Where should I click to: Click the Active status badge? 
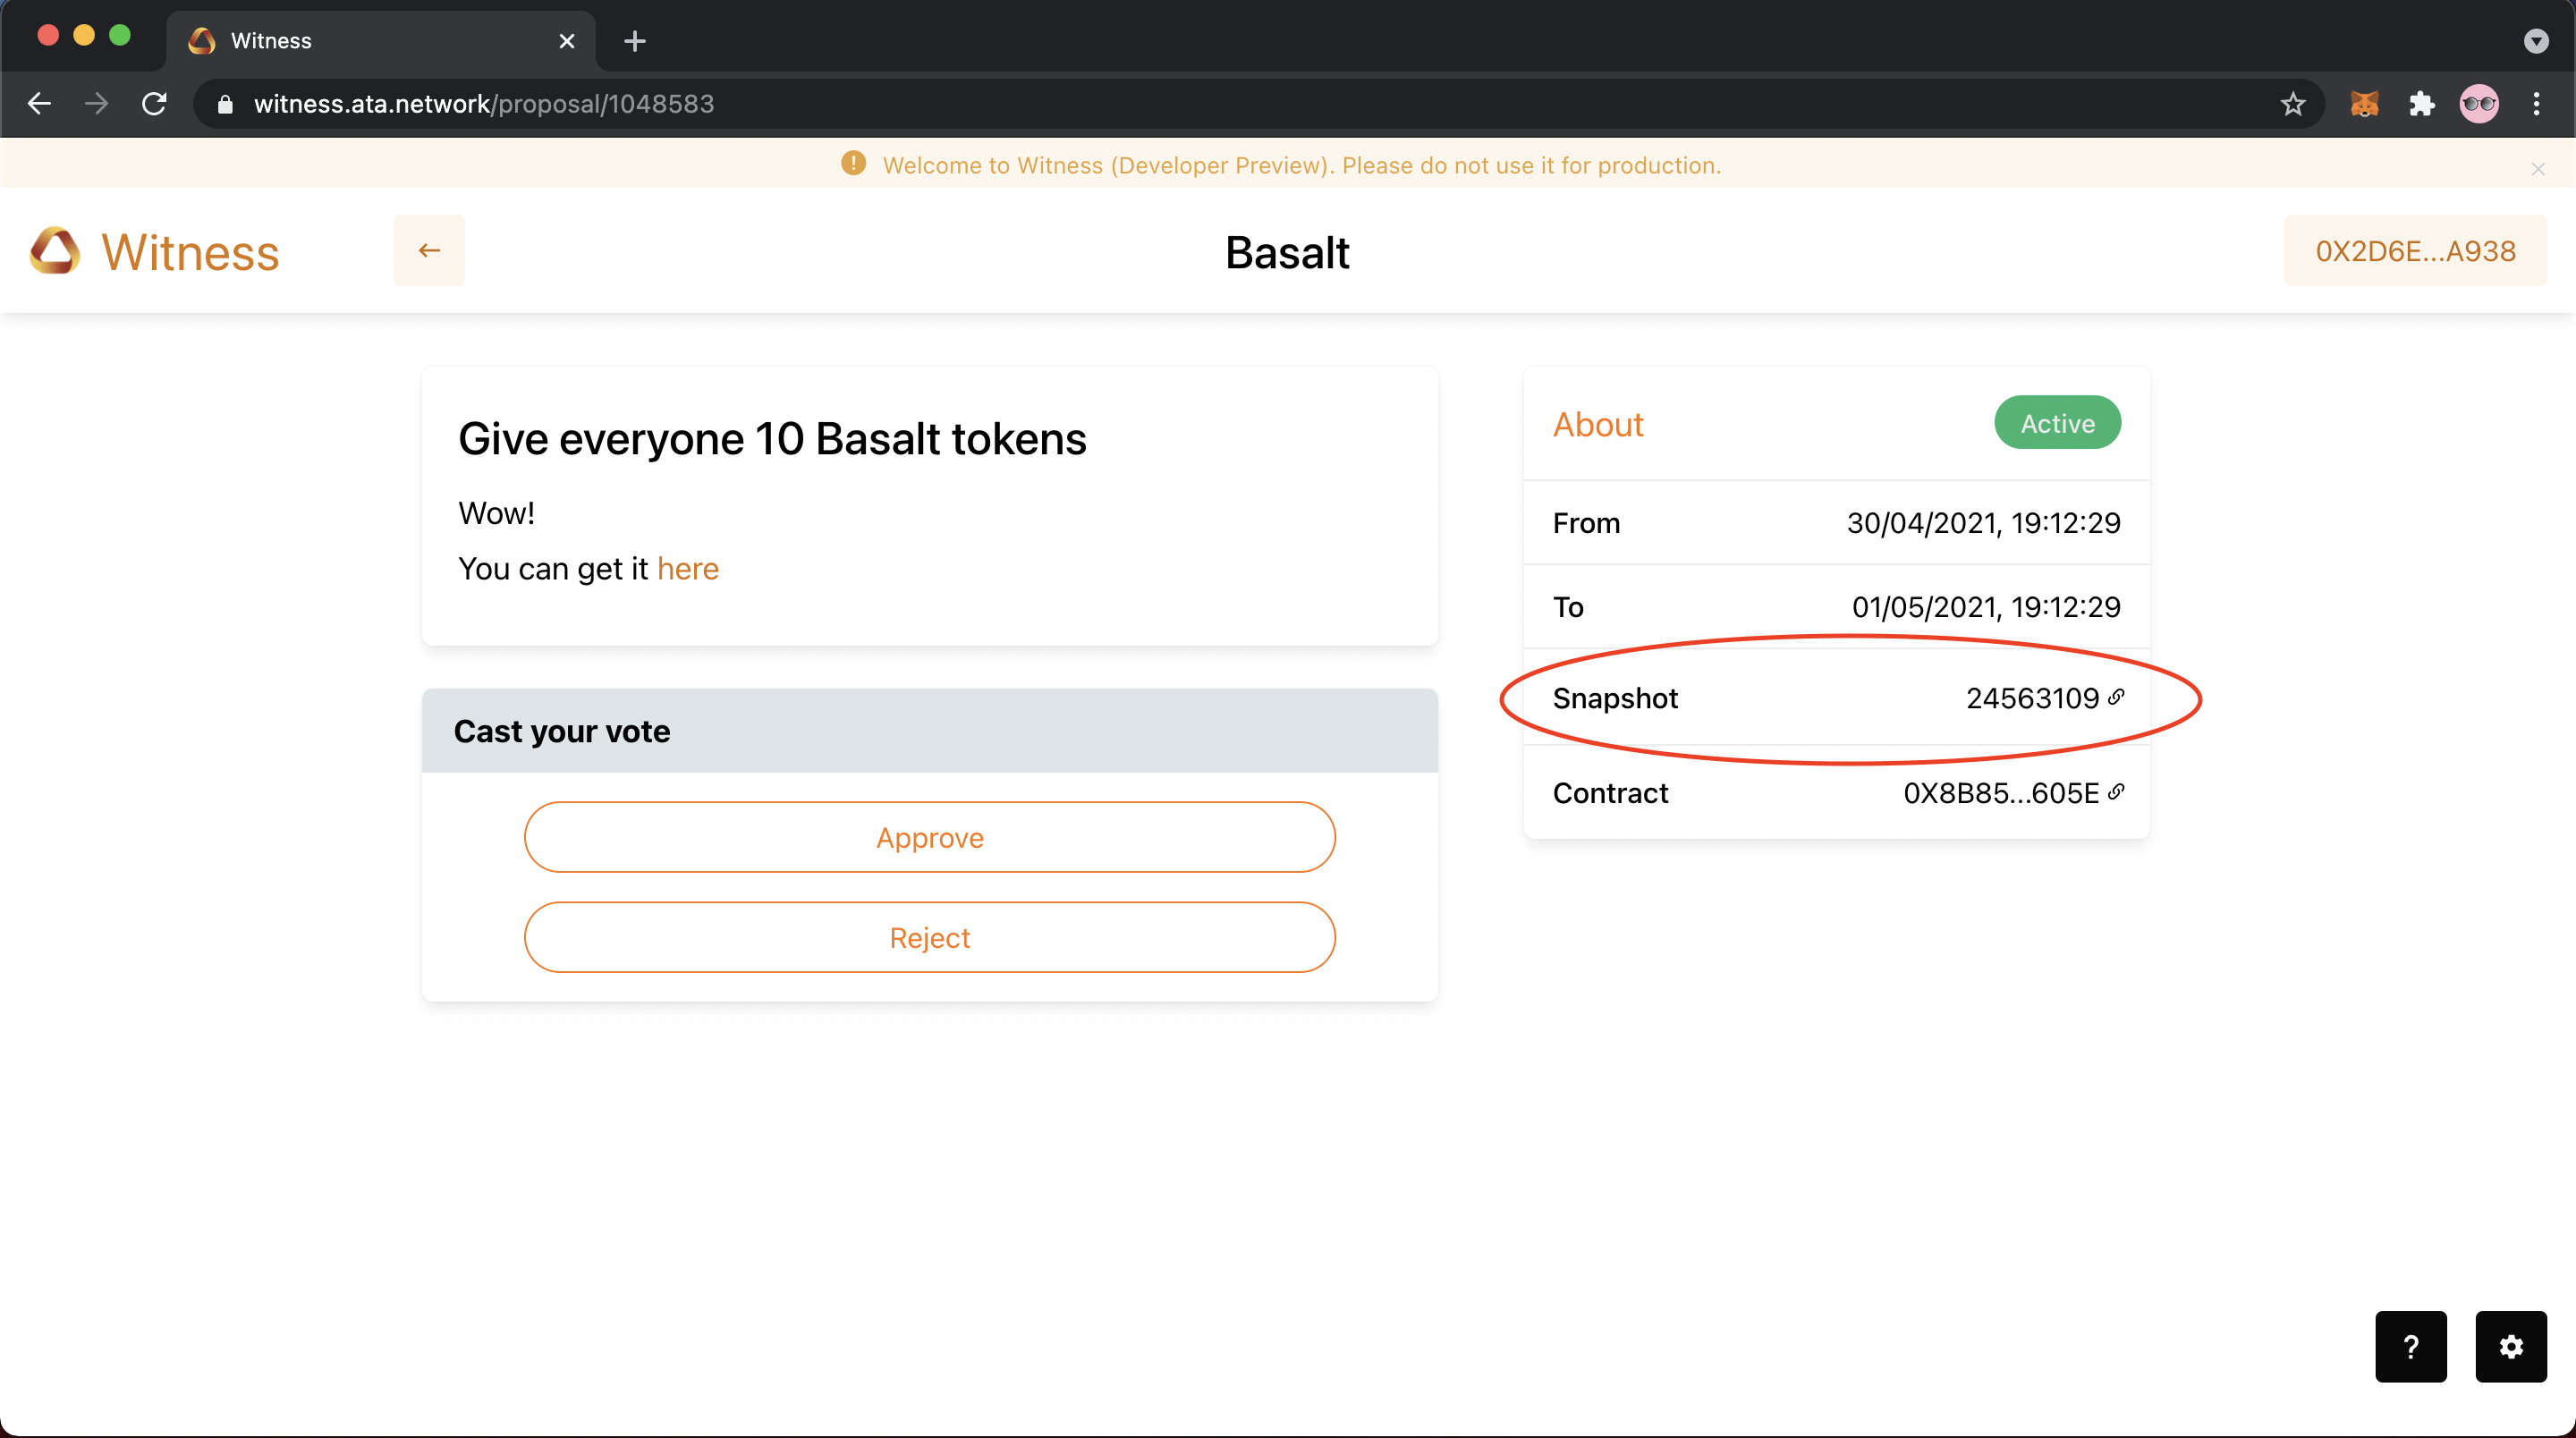(2057, 423)
